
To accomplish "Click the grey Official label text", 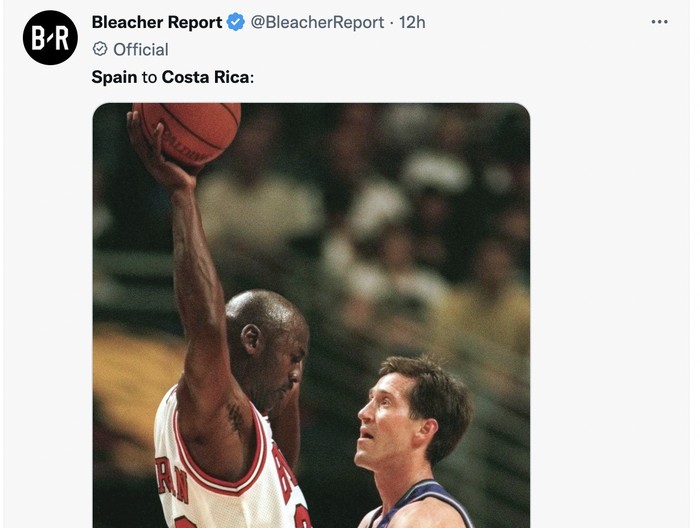I will (141, 49).
